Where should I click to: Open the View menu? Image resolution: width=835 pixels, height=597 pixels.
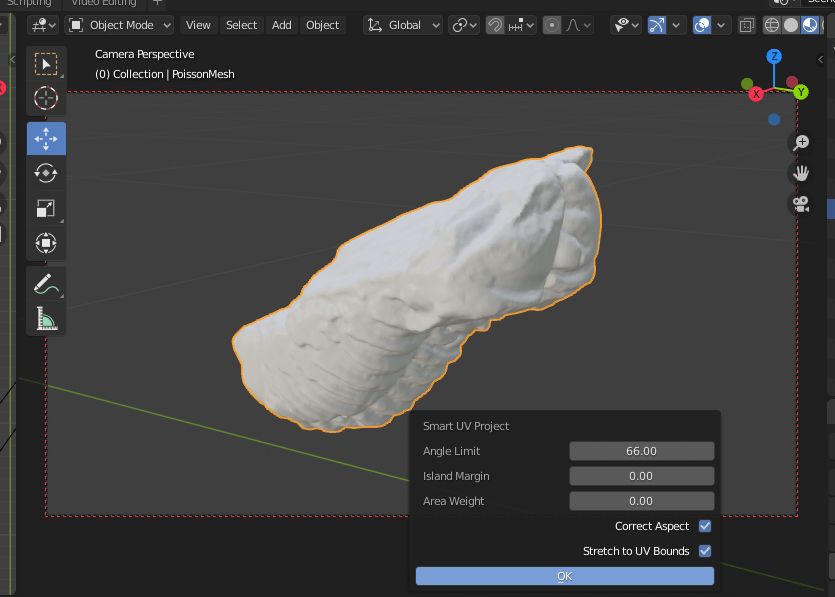coord(198,25)
